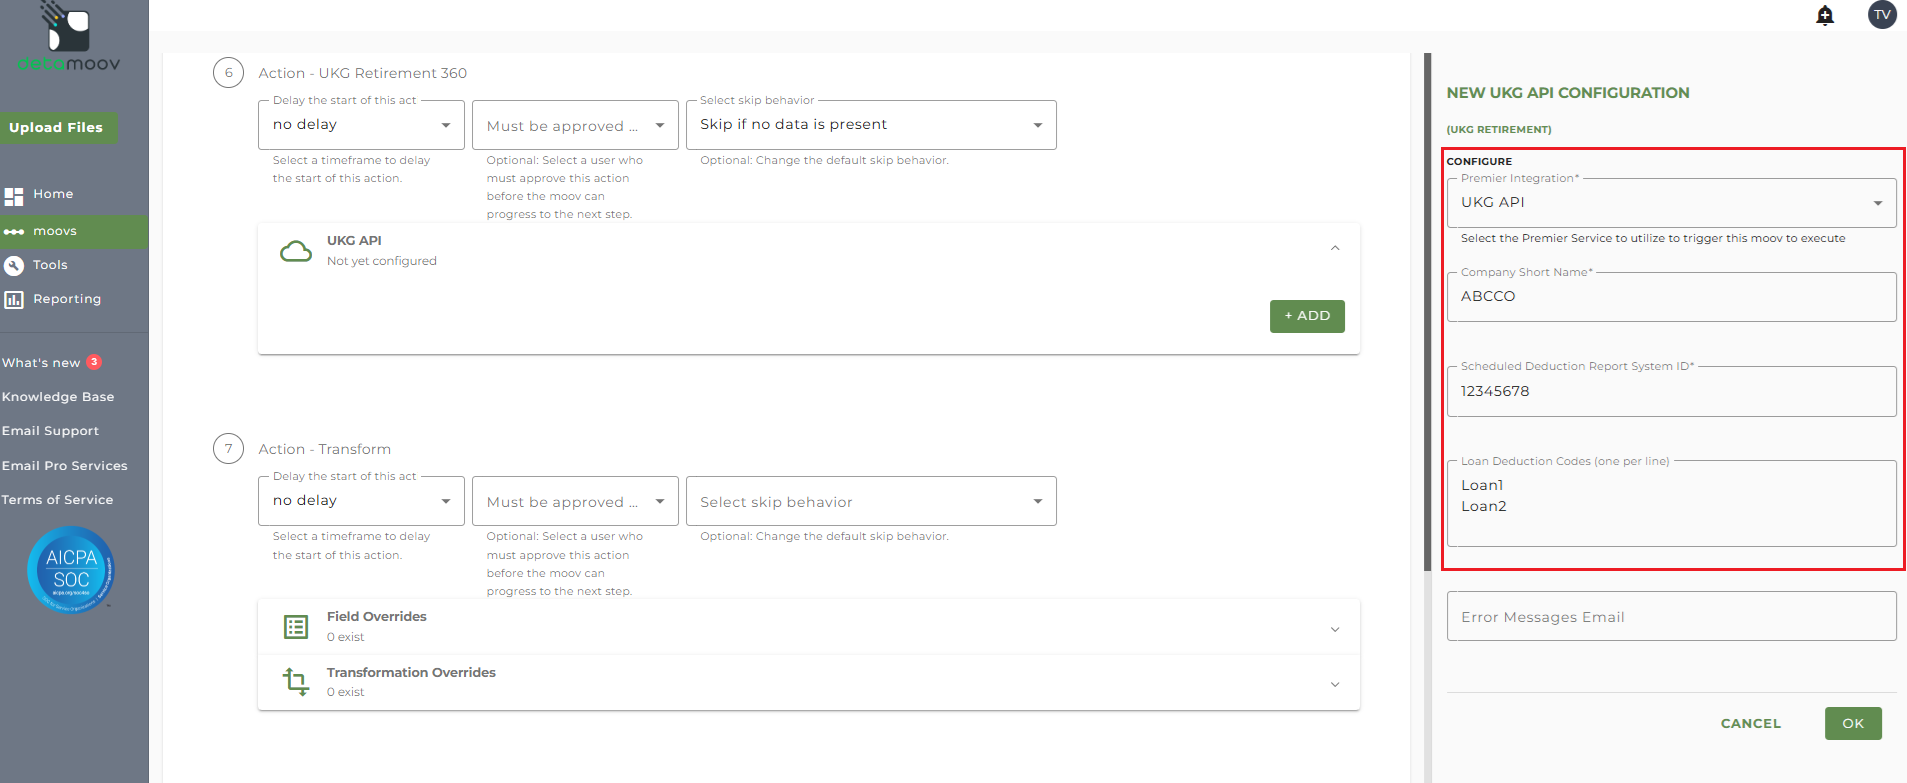Click the Error Messages Email field

click(1671, 617)
